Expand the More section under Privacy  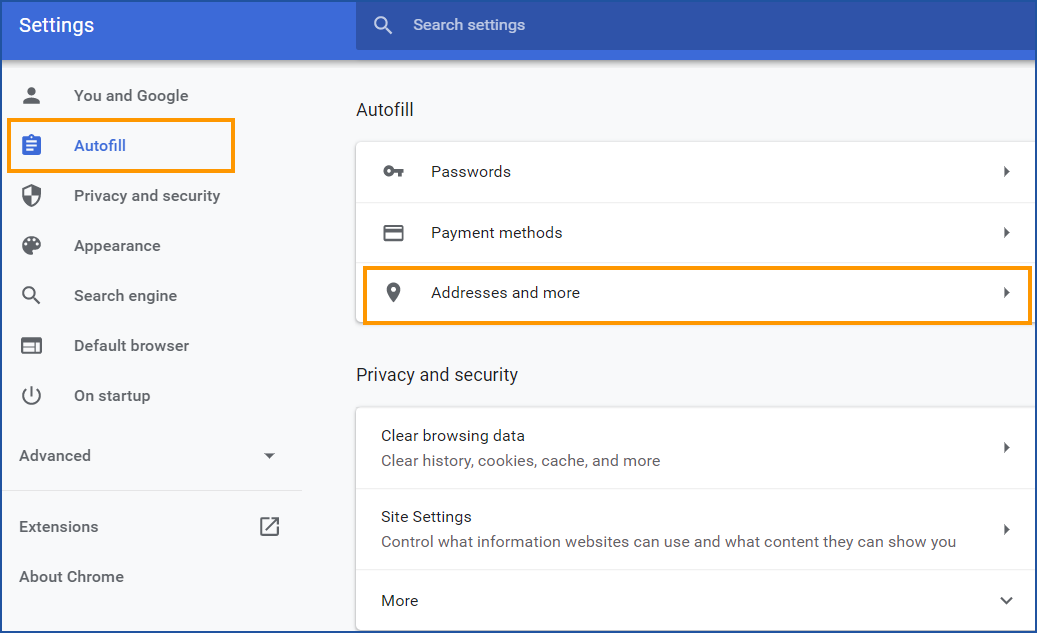pyautogui.click(x=1006, y=600)
